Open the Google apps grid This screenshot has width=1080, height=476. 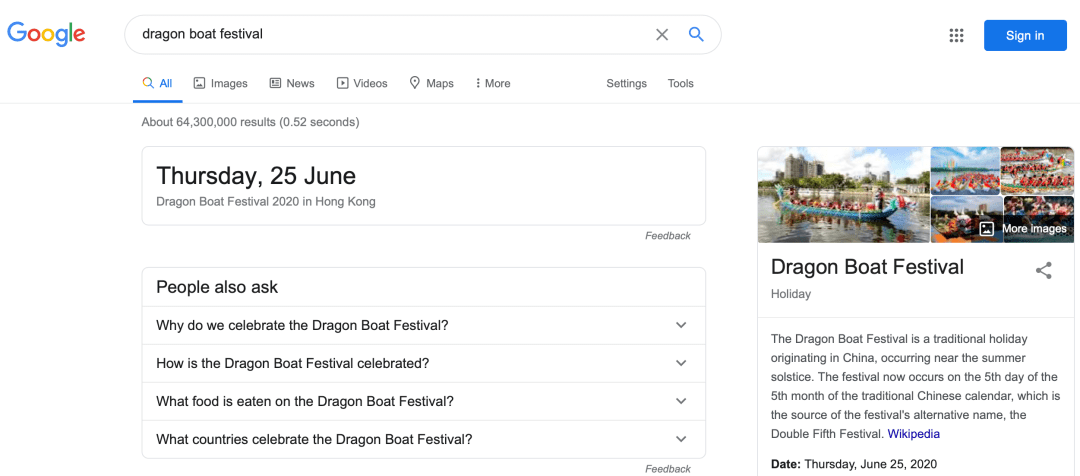956,35
